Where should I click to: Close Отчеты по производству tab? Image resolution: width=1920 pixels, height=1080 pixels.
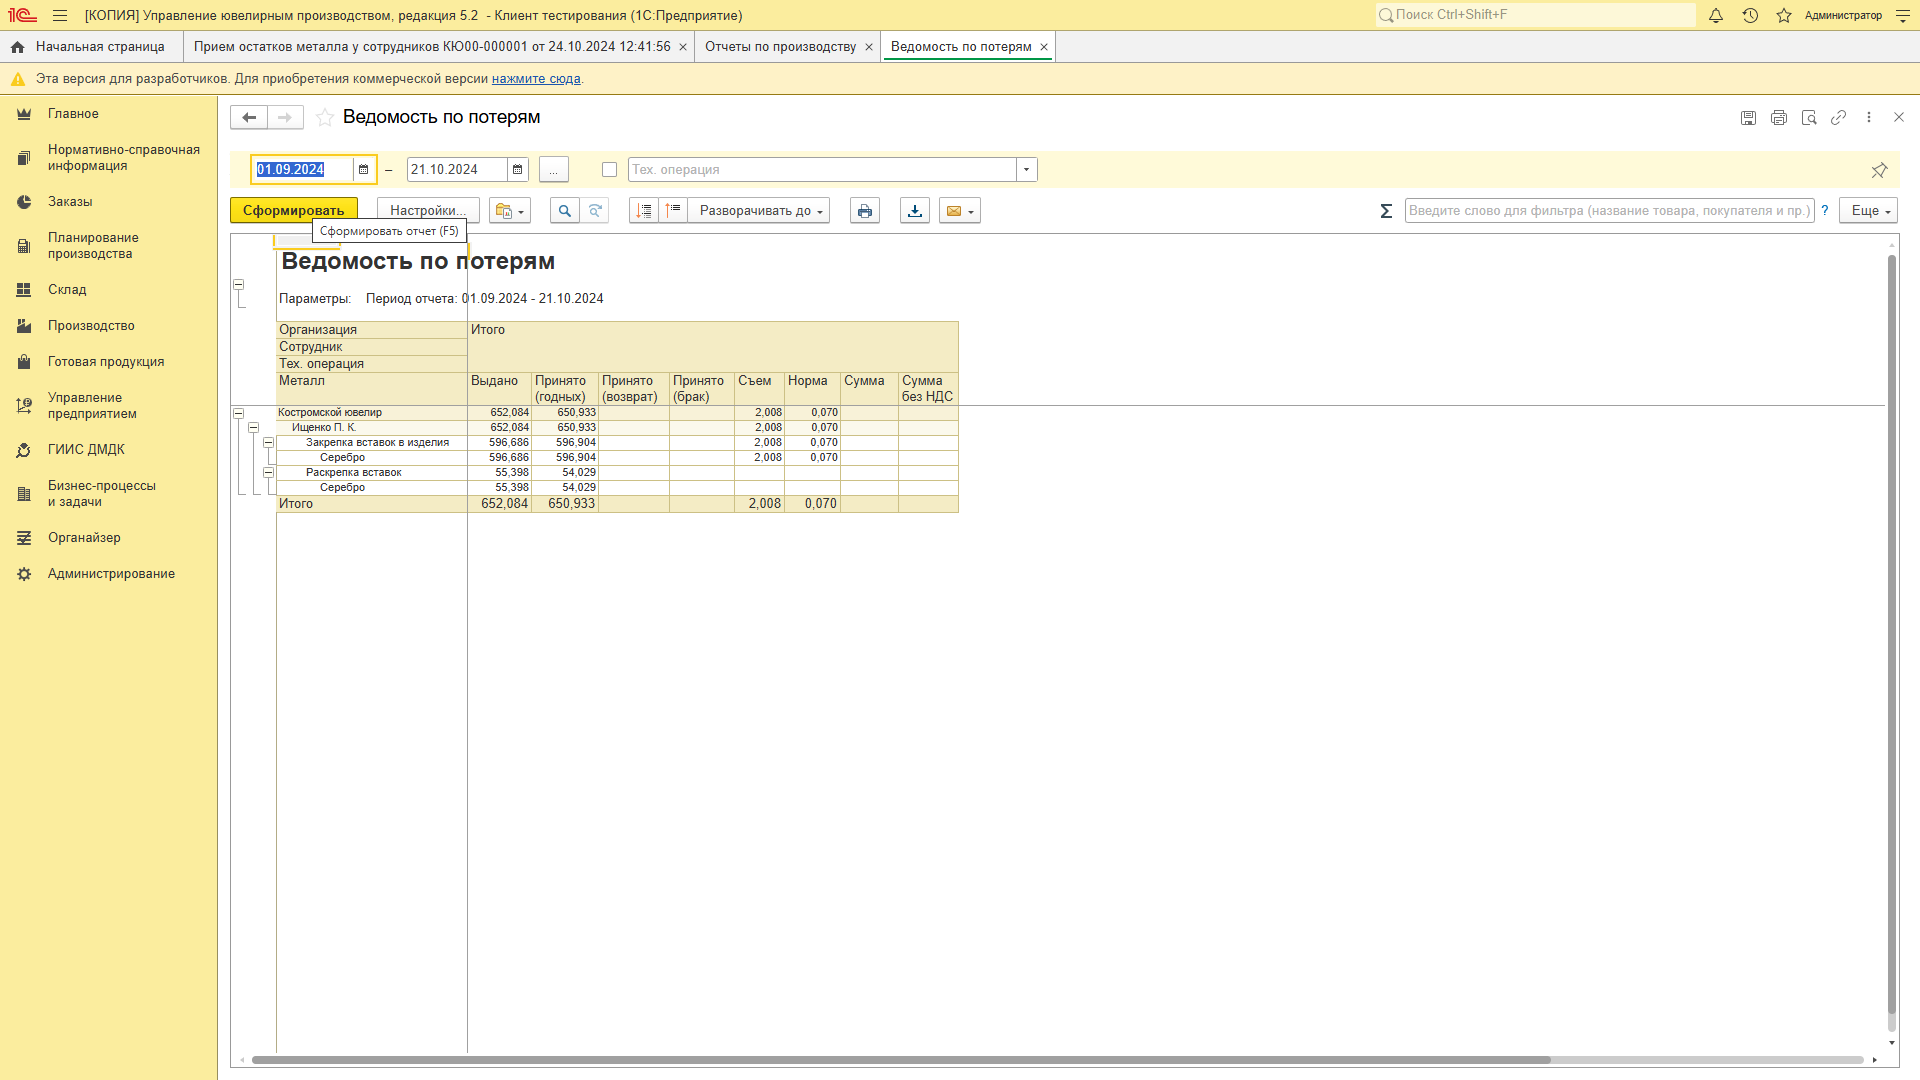(x=869, y=47)
